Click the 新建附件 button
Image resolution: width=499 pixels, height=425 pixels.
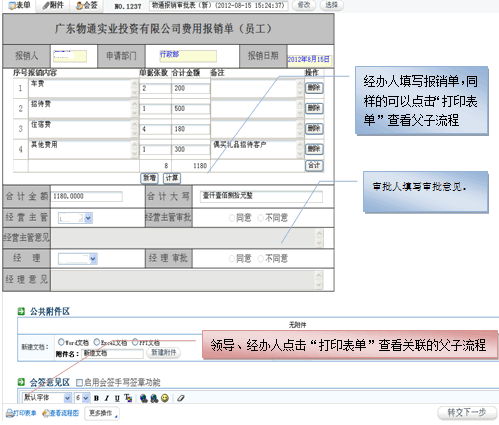tap(163, 353)
